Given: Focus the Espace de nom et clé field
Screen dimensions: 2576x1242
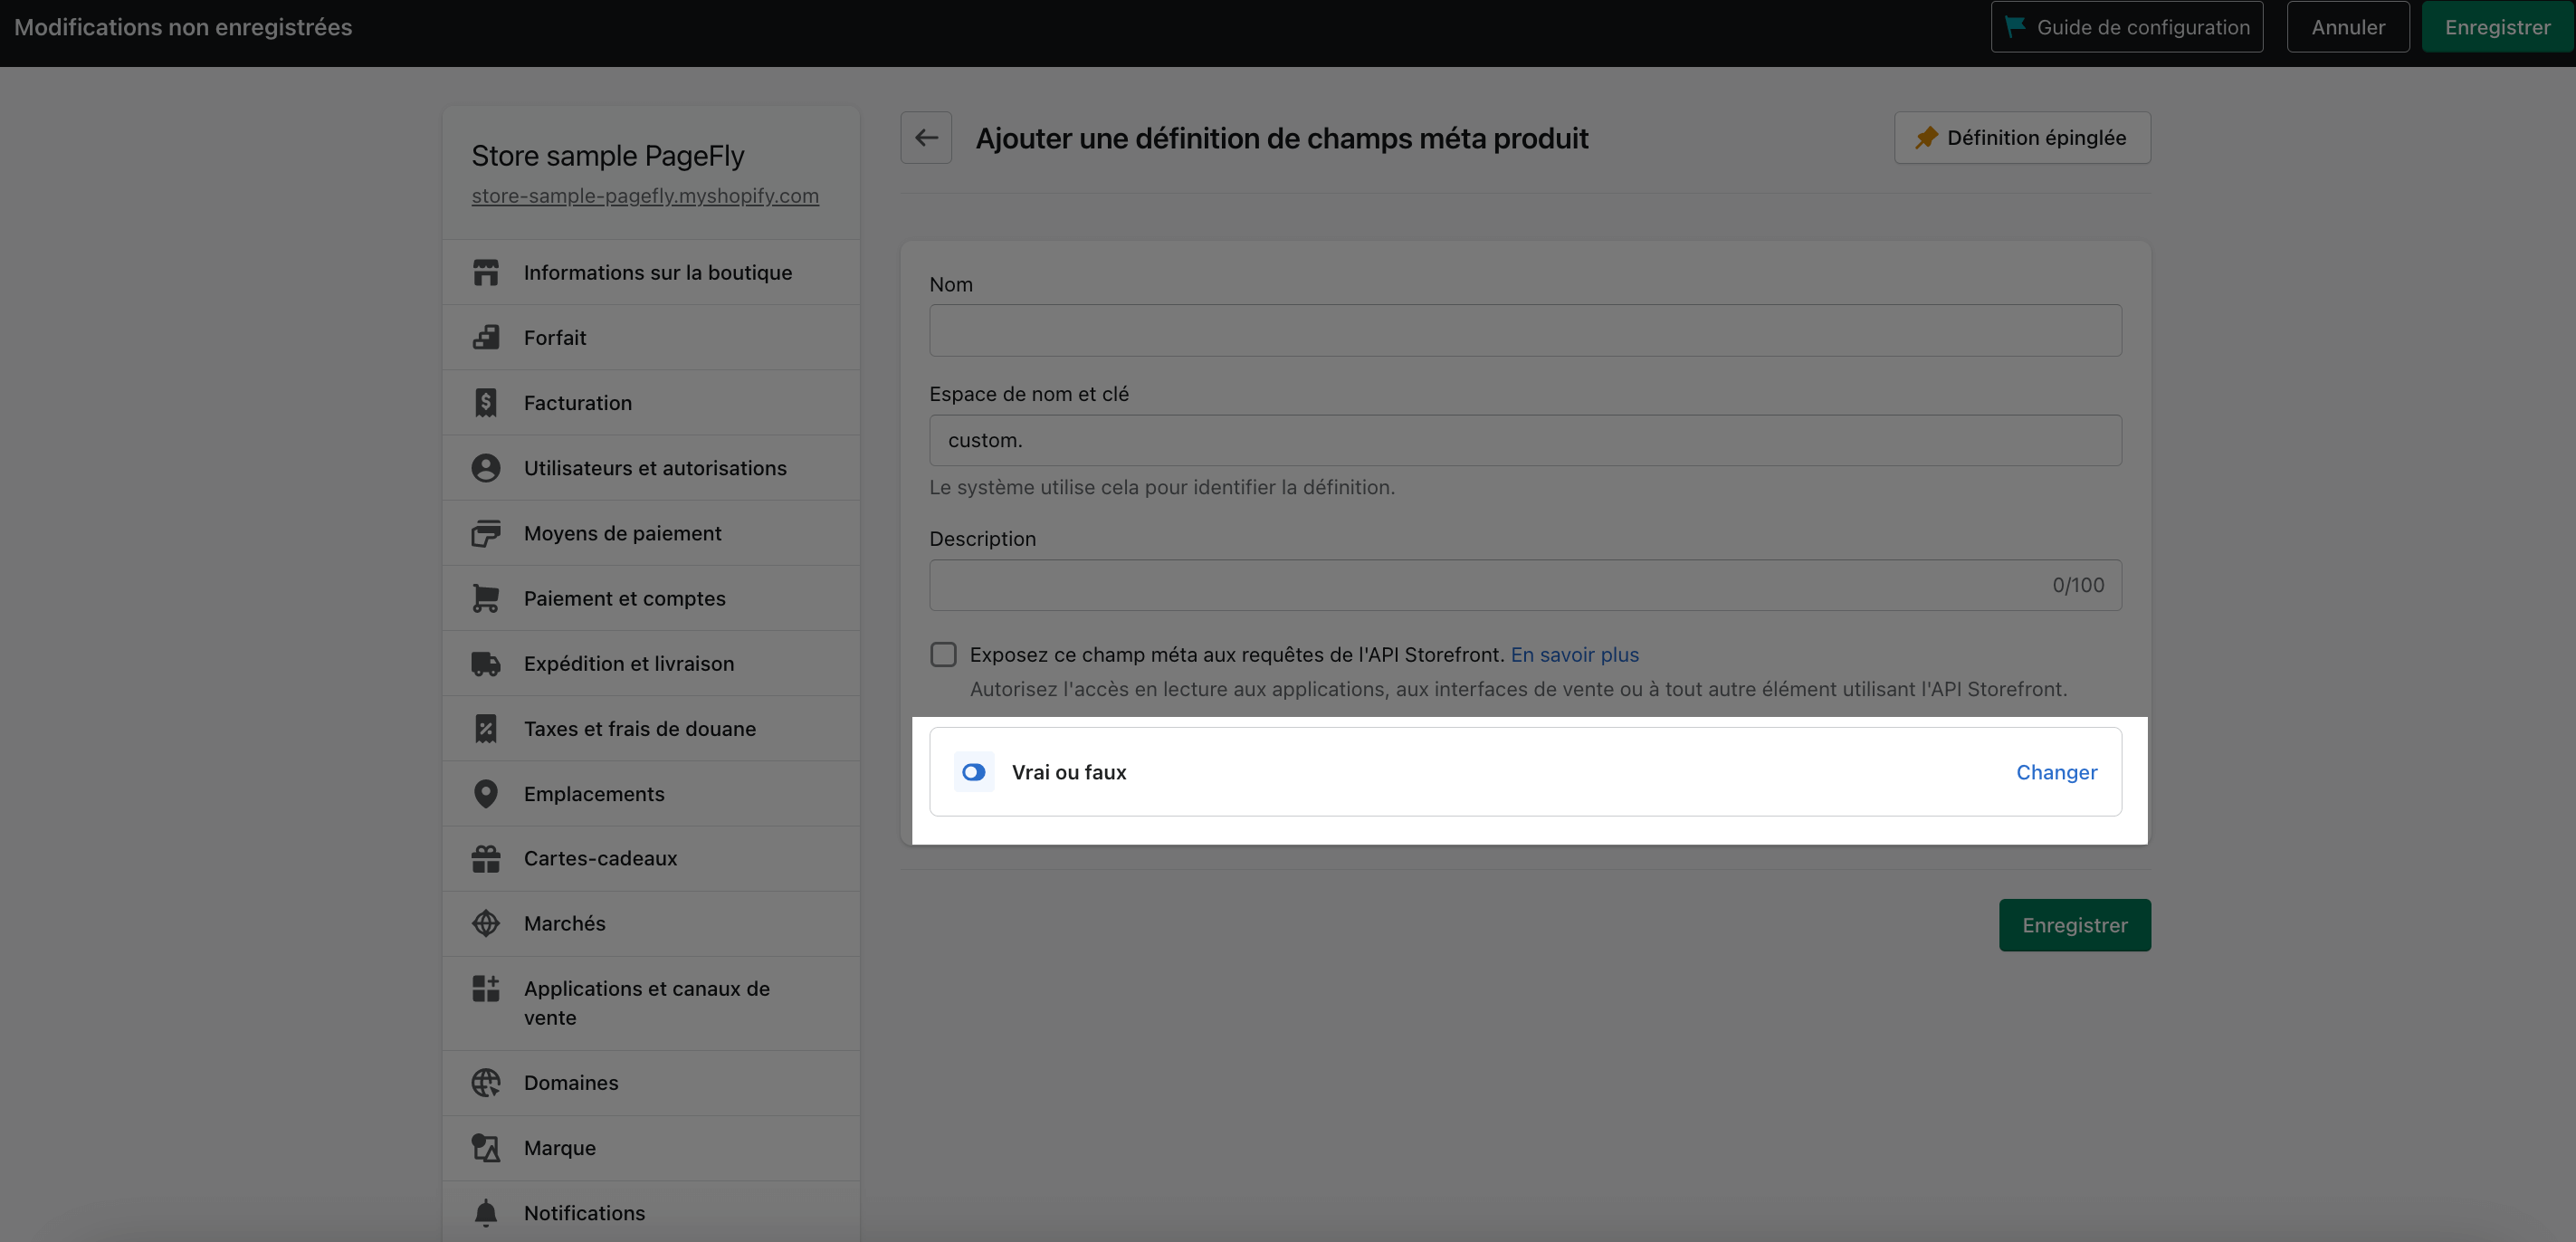Looking at the screenshot, I should click(x=1525, y=440).
